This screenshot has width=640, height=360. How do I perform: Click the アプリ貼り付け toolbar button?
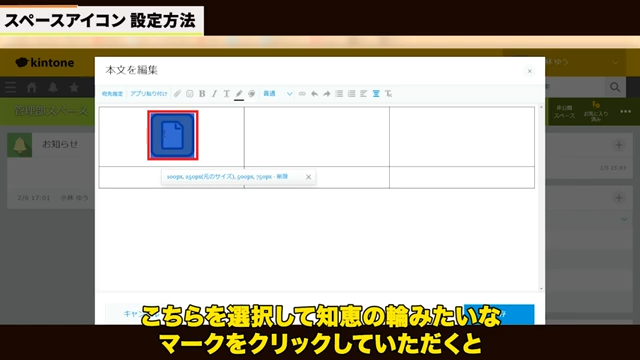149,94
